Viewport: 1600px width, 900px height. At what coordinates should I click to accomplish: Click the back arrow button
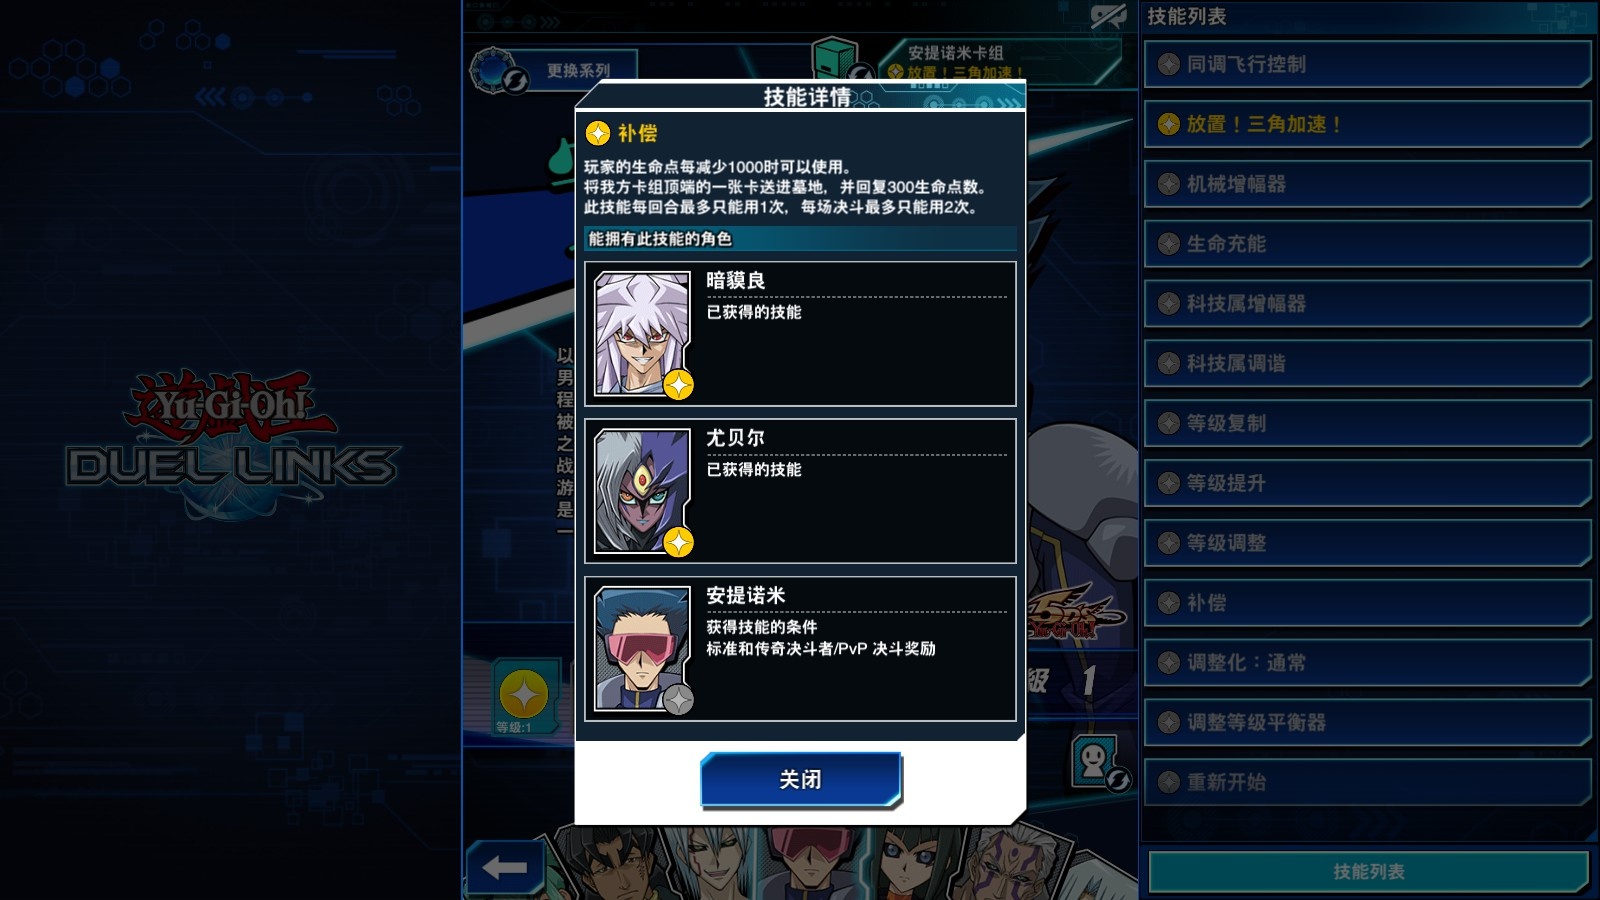click(505, 868)
